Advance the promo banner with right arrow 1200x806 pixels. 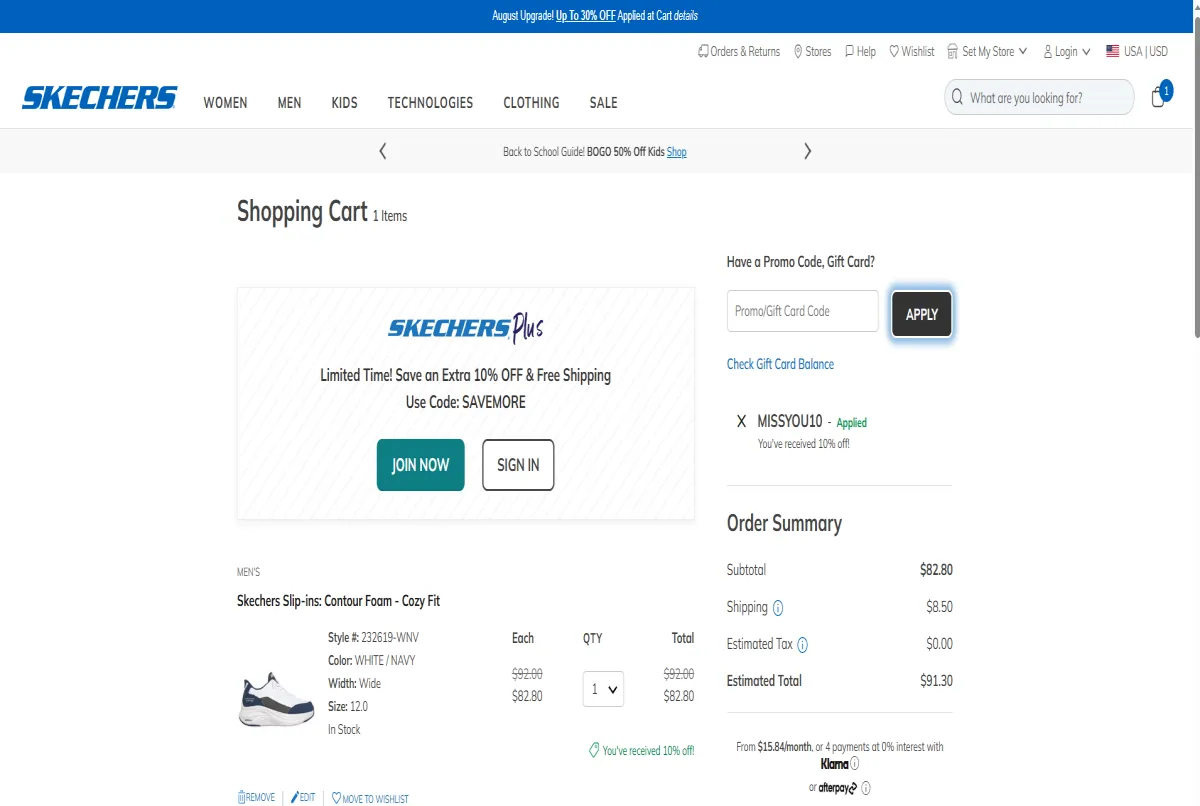tap(807, 150)
